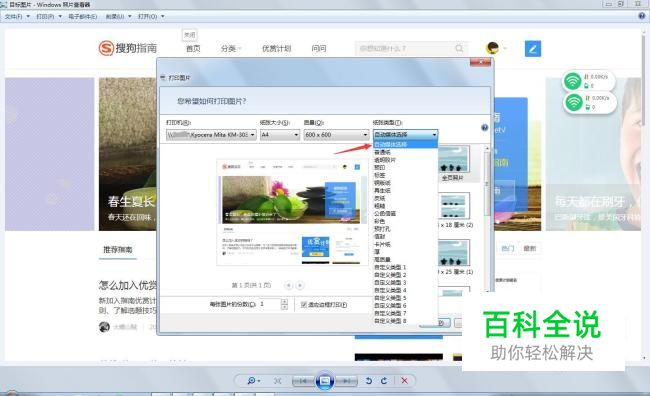
Task: Click the Photo Viewer help icon
Action: (642, 16)
